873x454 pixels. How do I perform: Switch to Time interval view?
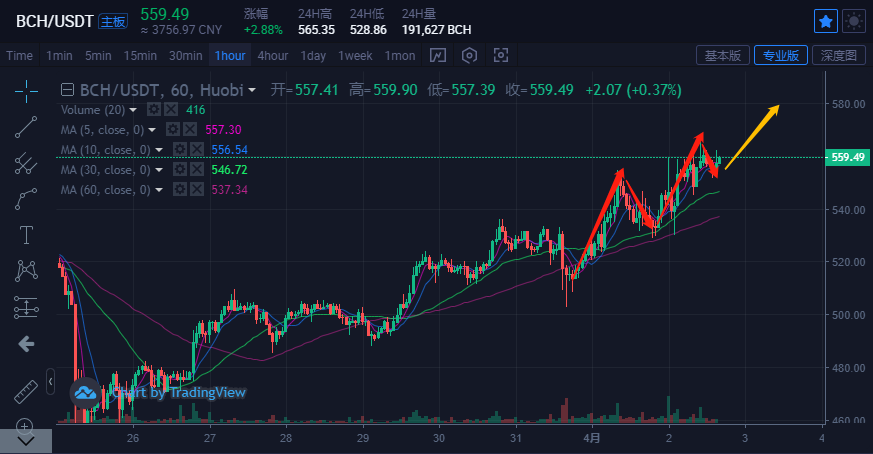click(x=19, y=56)
